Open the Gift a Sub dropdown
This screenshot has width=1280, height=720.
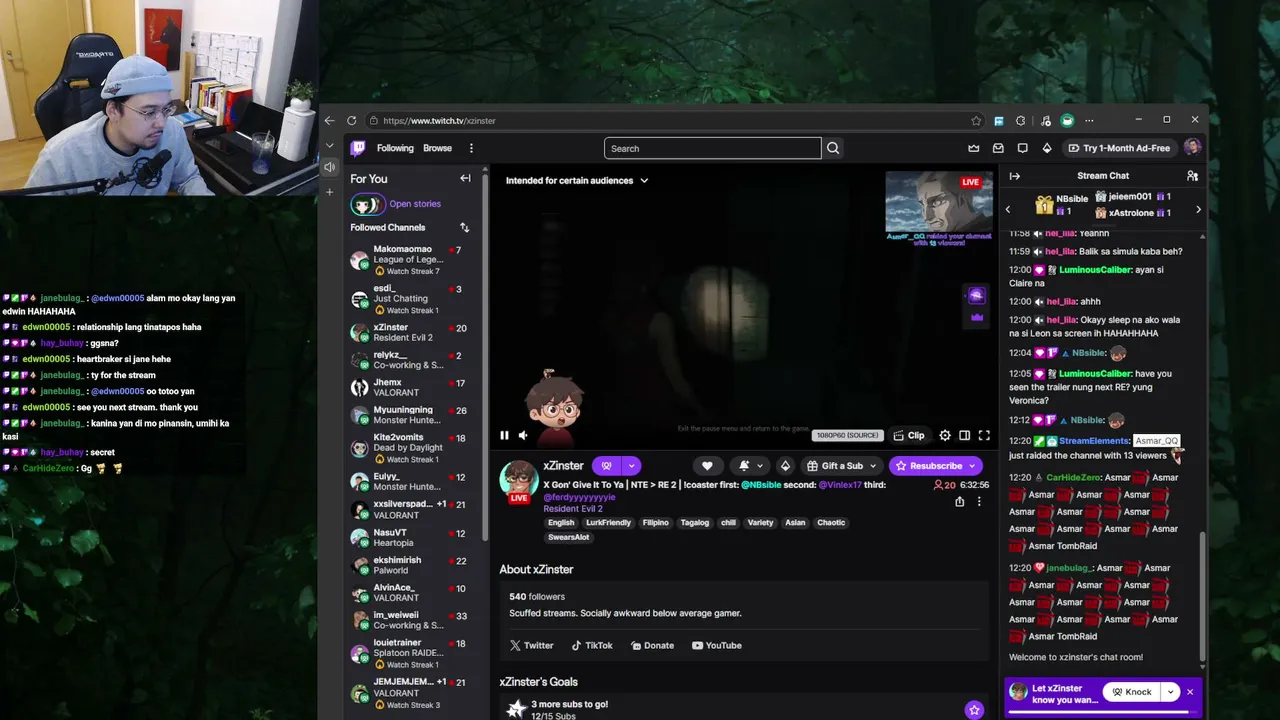click(842, 465)
